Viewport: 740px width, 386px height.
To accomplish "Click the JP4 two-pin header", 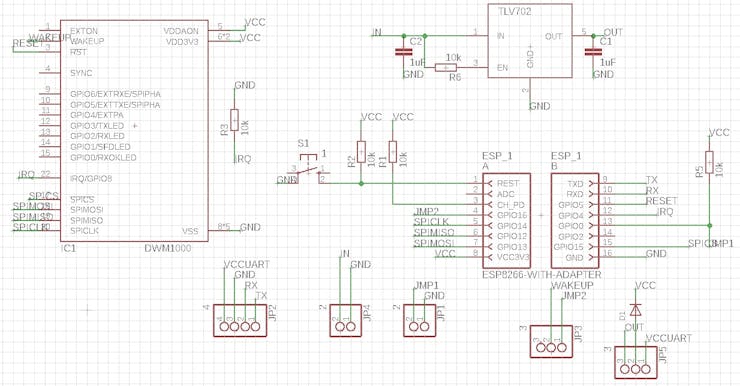I will (x=345, y=320).
